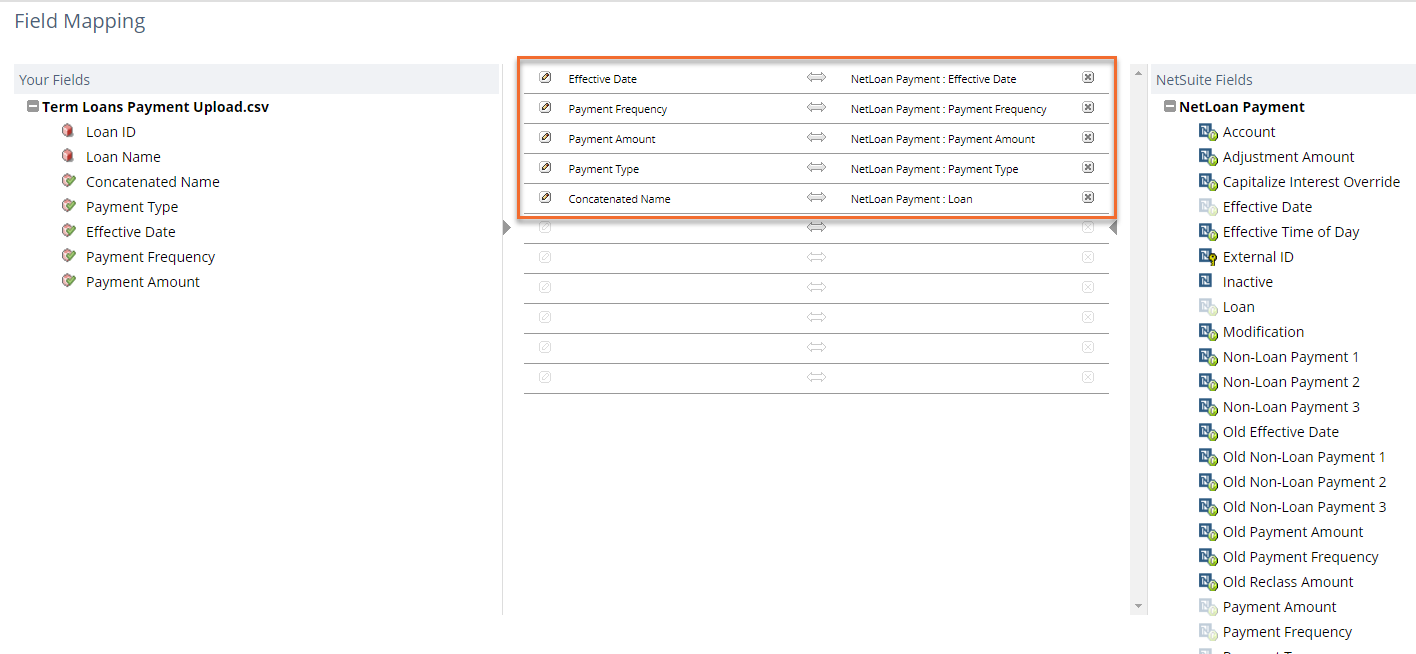
Task: Select Inactive field in NetSuite list
Action: (1247, 282)
